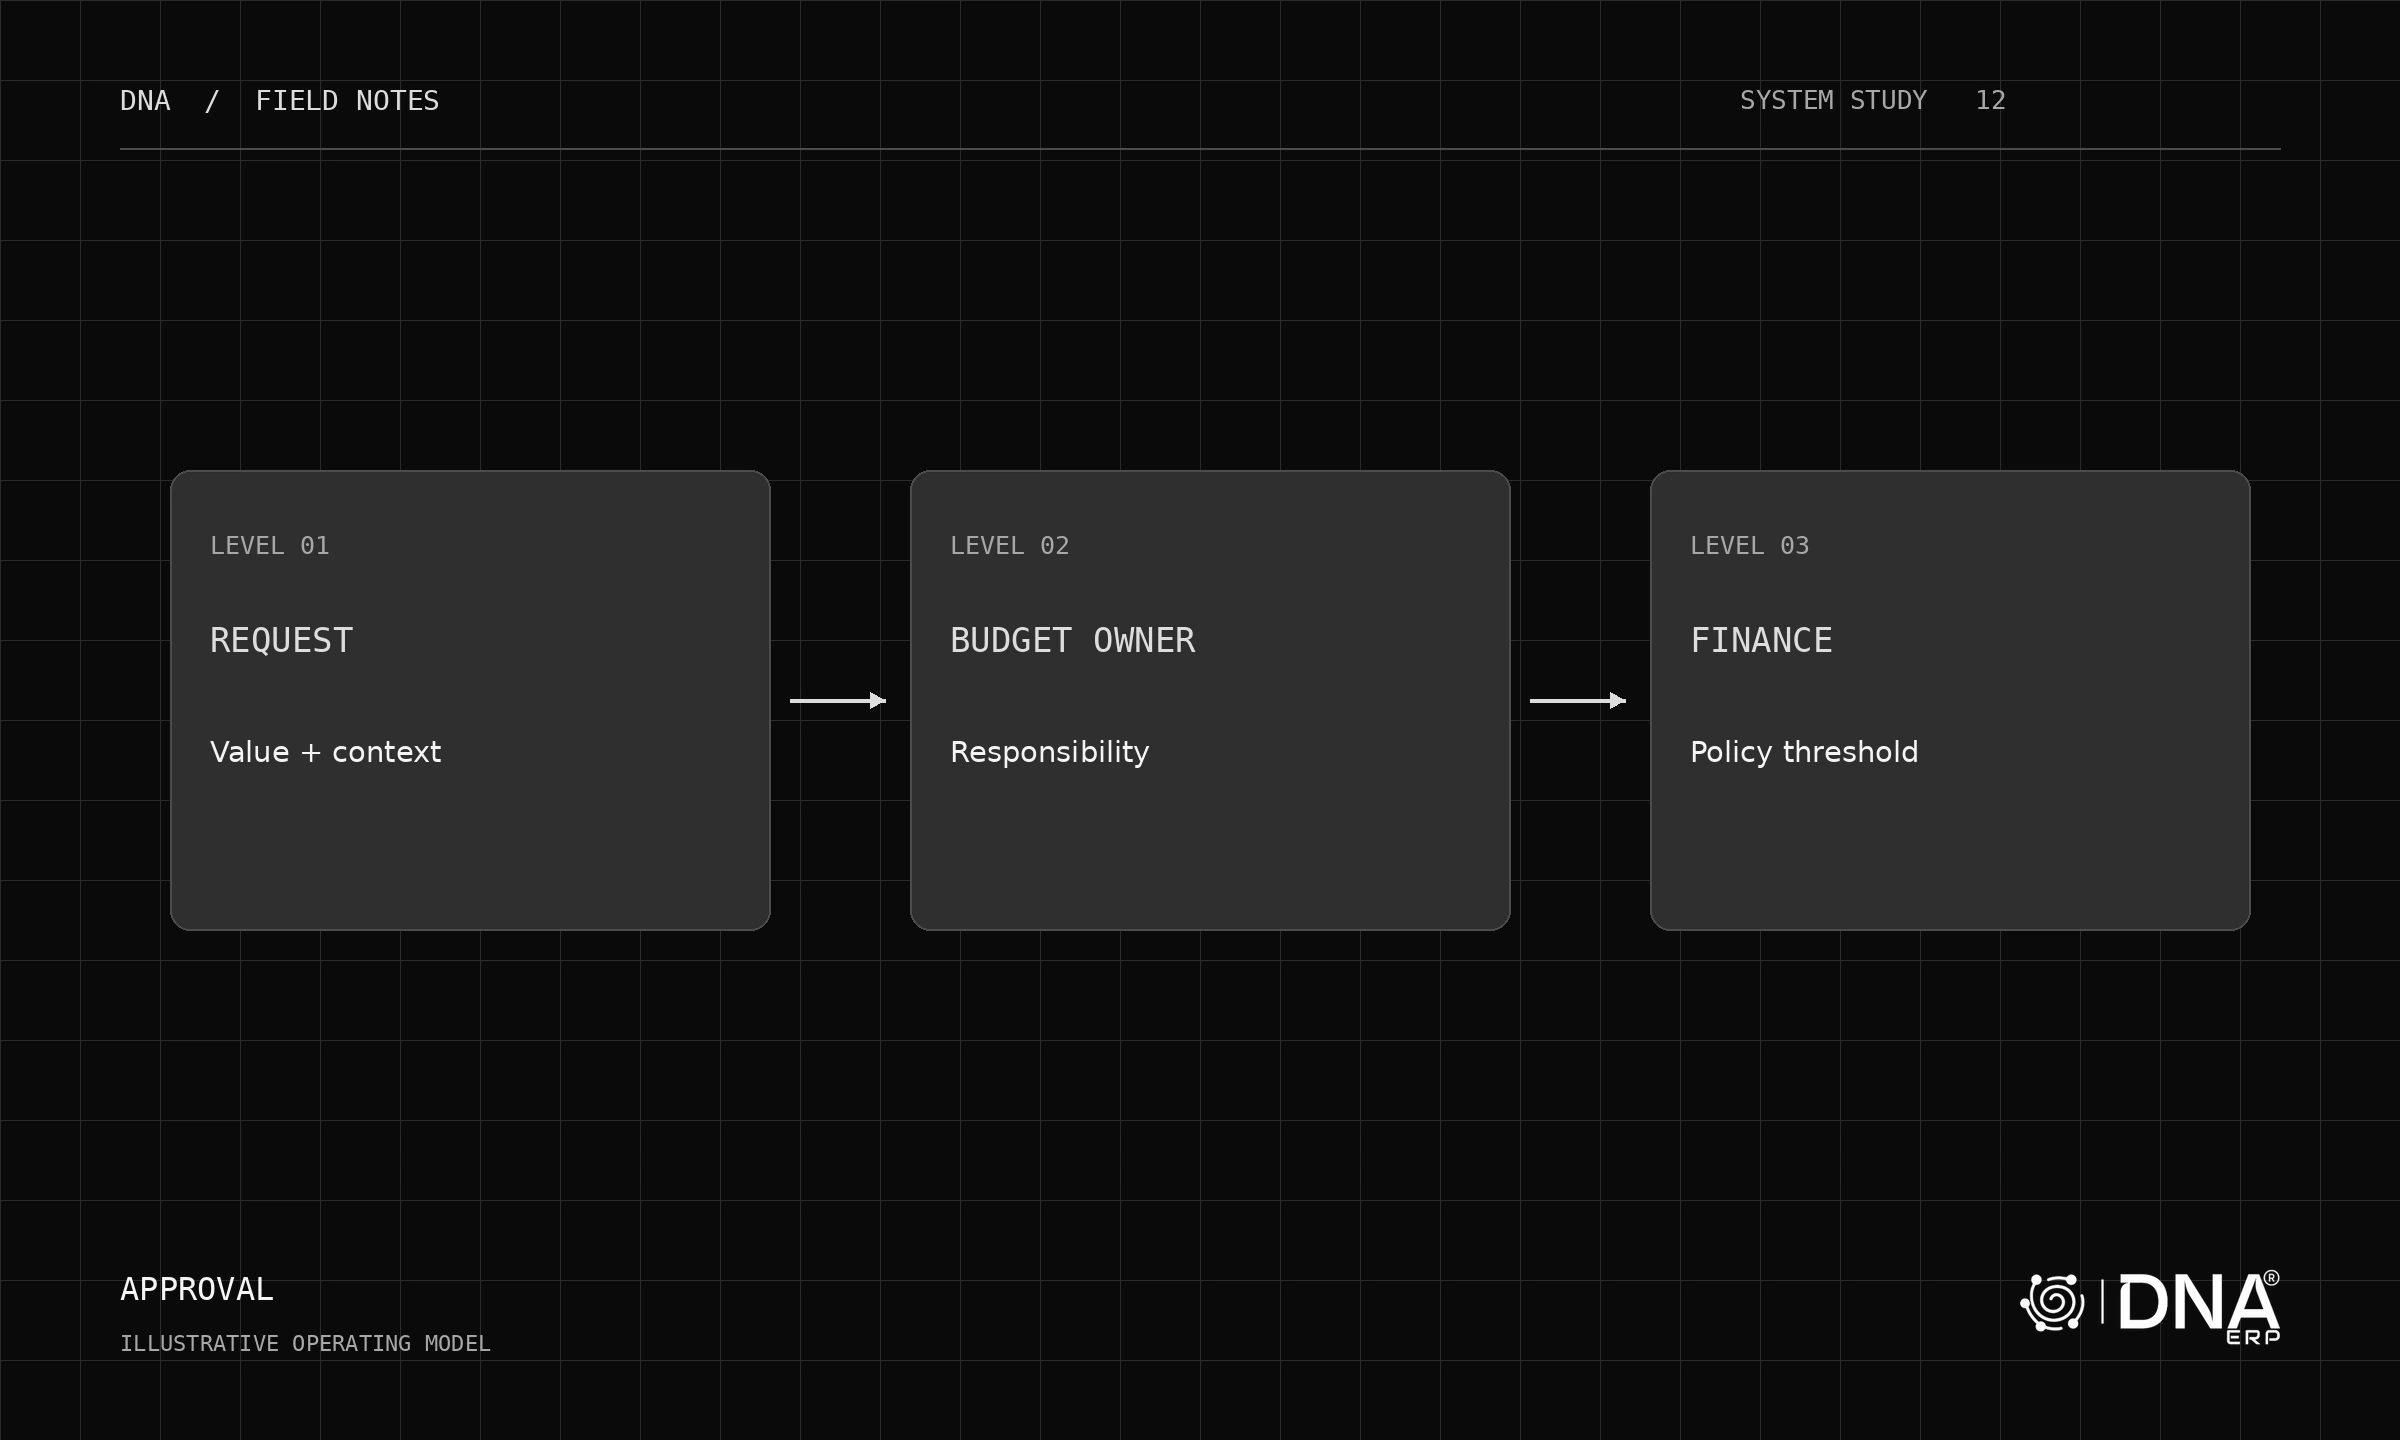Viewport: 2400px width, 1440px height.
Task: Click the DNA ERP wordmark
Action: coord(2199,1307)
